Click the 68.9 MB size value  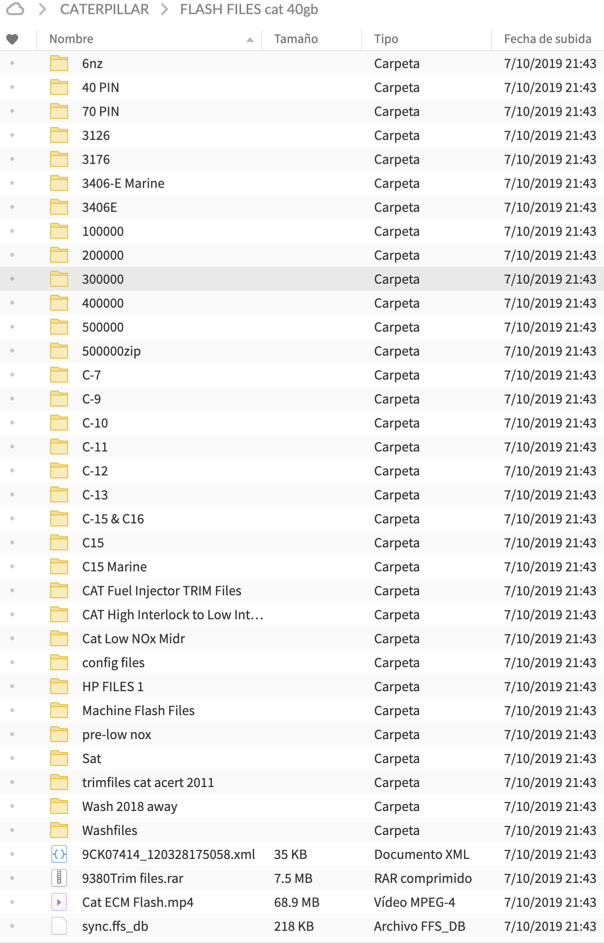click(297, 902)
